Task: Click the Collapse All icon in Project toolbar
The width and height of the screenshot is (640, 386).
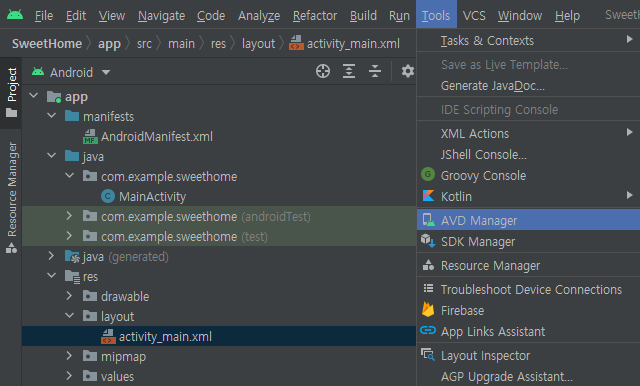Action: (x=375, y=71)
